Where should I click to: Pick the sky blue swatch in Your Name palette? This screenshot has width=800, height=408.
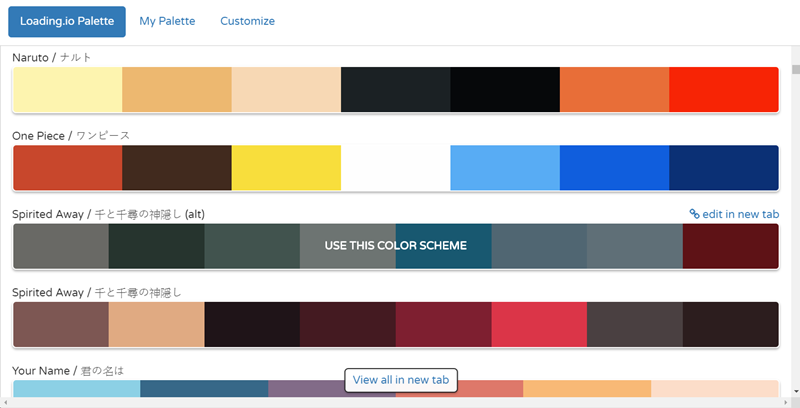[x=76, y=389]
